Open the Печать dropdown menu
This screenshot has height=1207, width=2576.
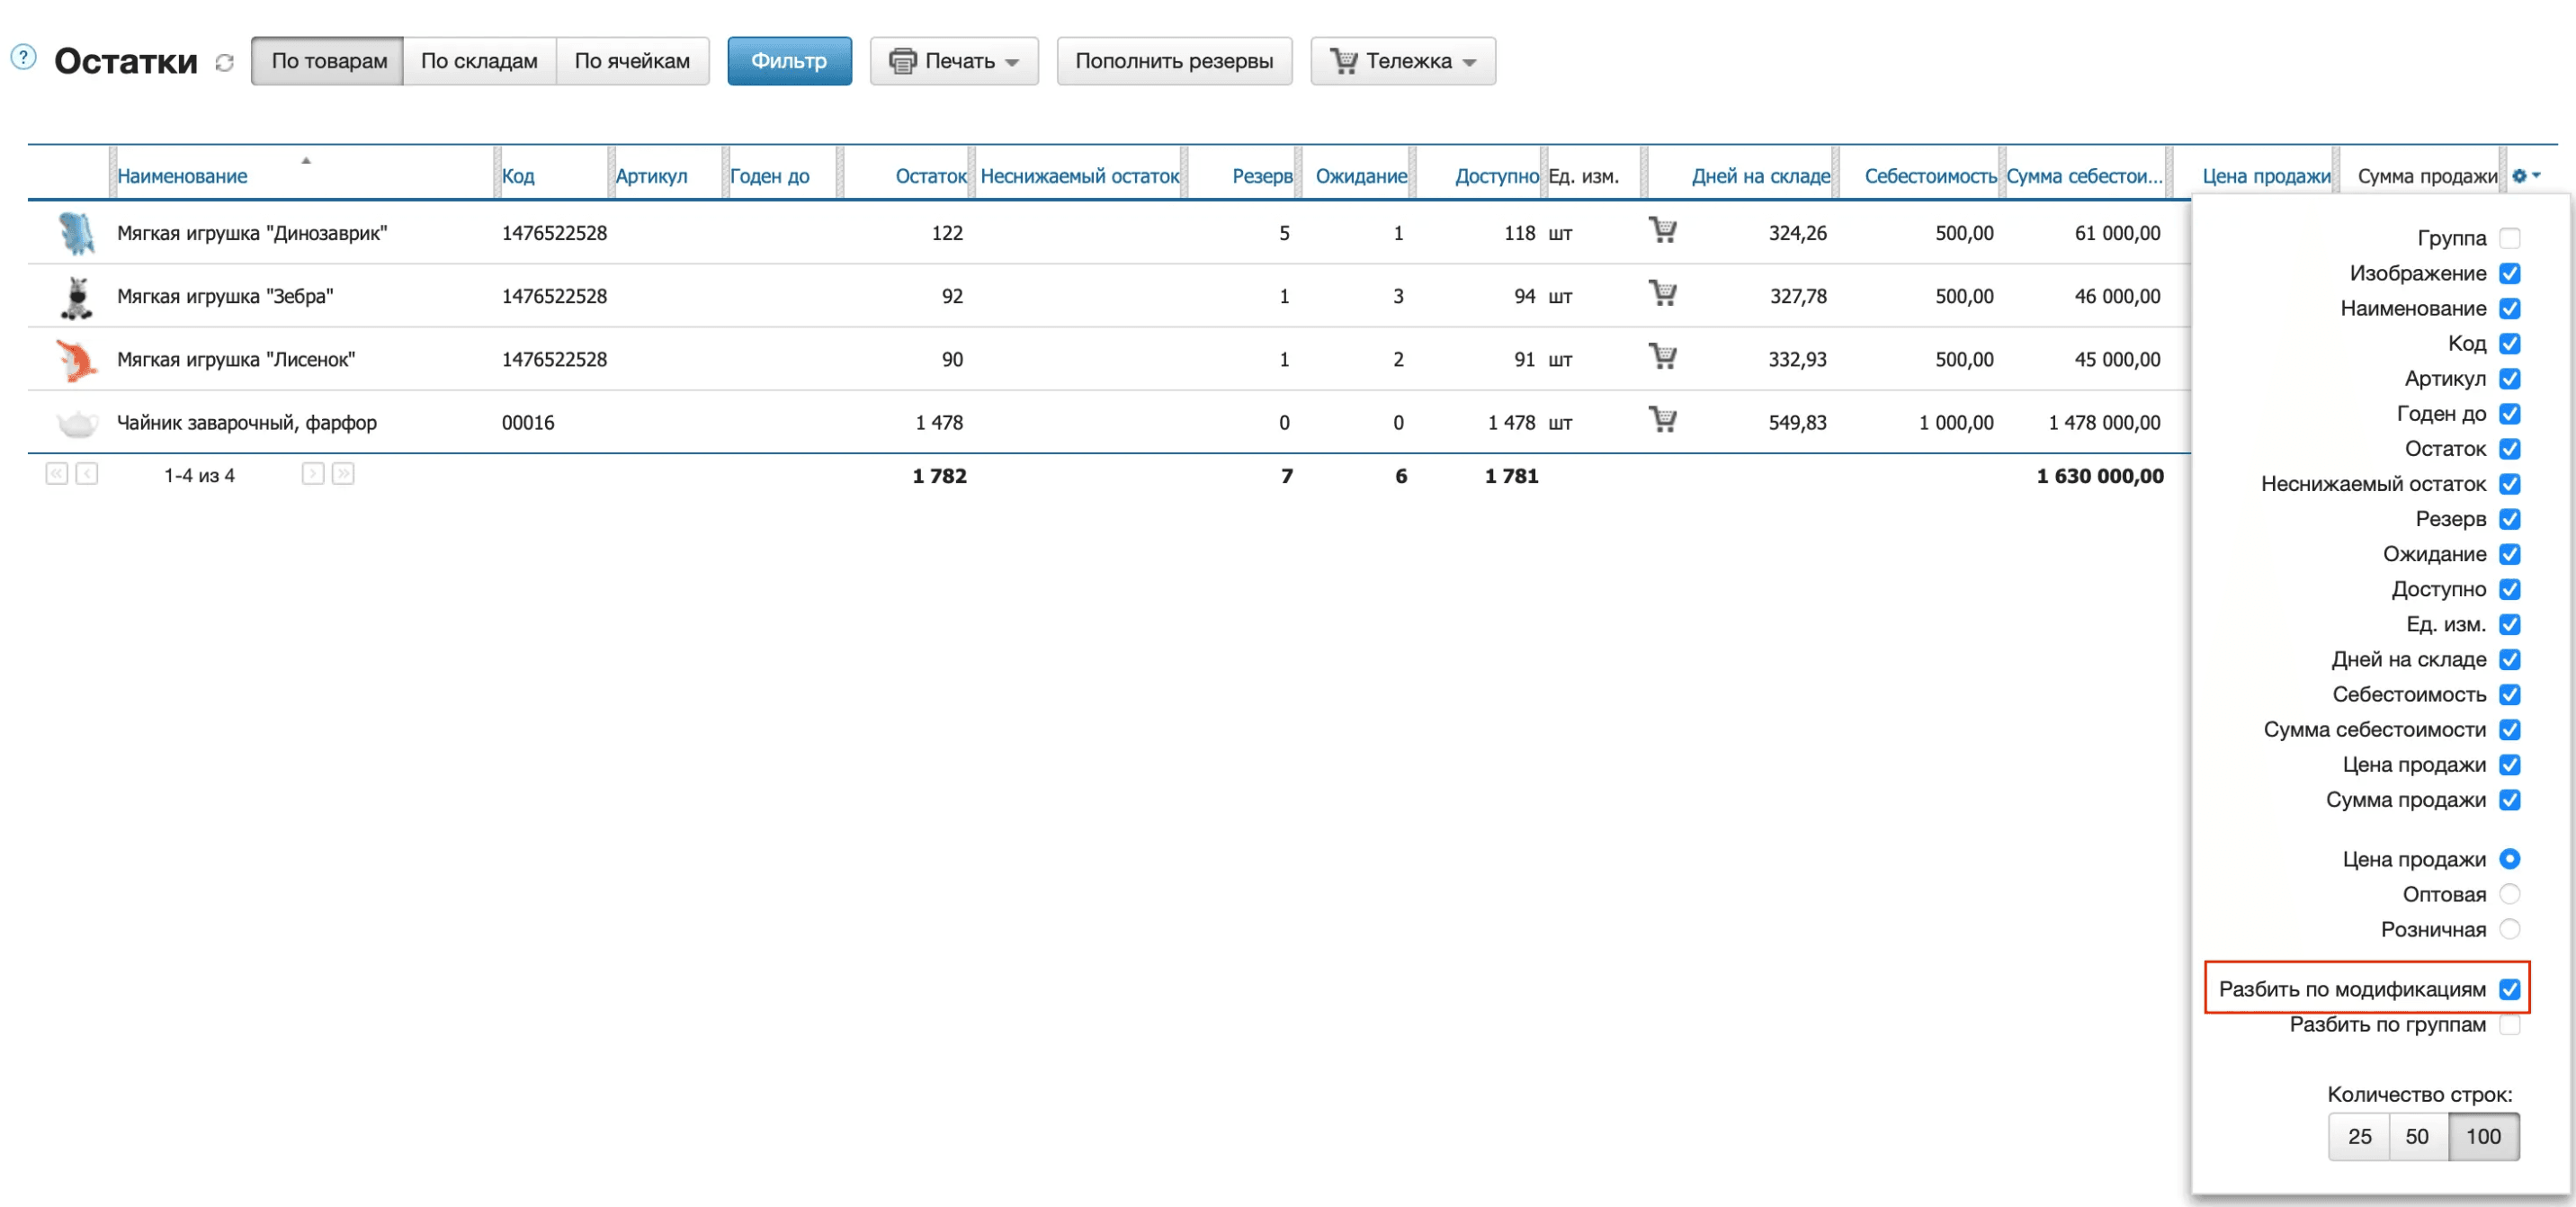tap(954, 61)
